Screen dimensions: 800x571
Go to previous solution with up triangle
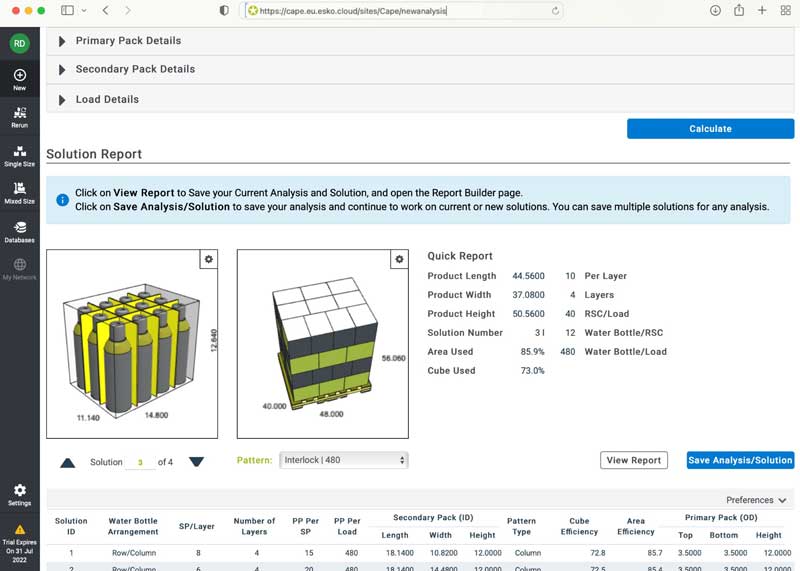click(x=68, y=462)
